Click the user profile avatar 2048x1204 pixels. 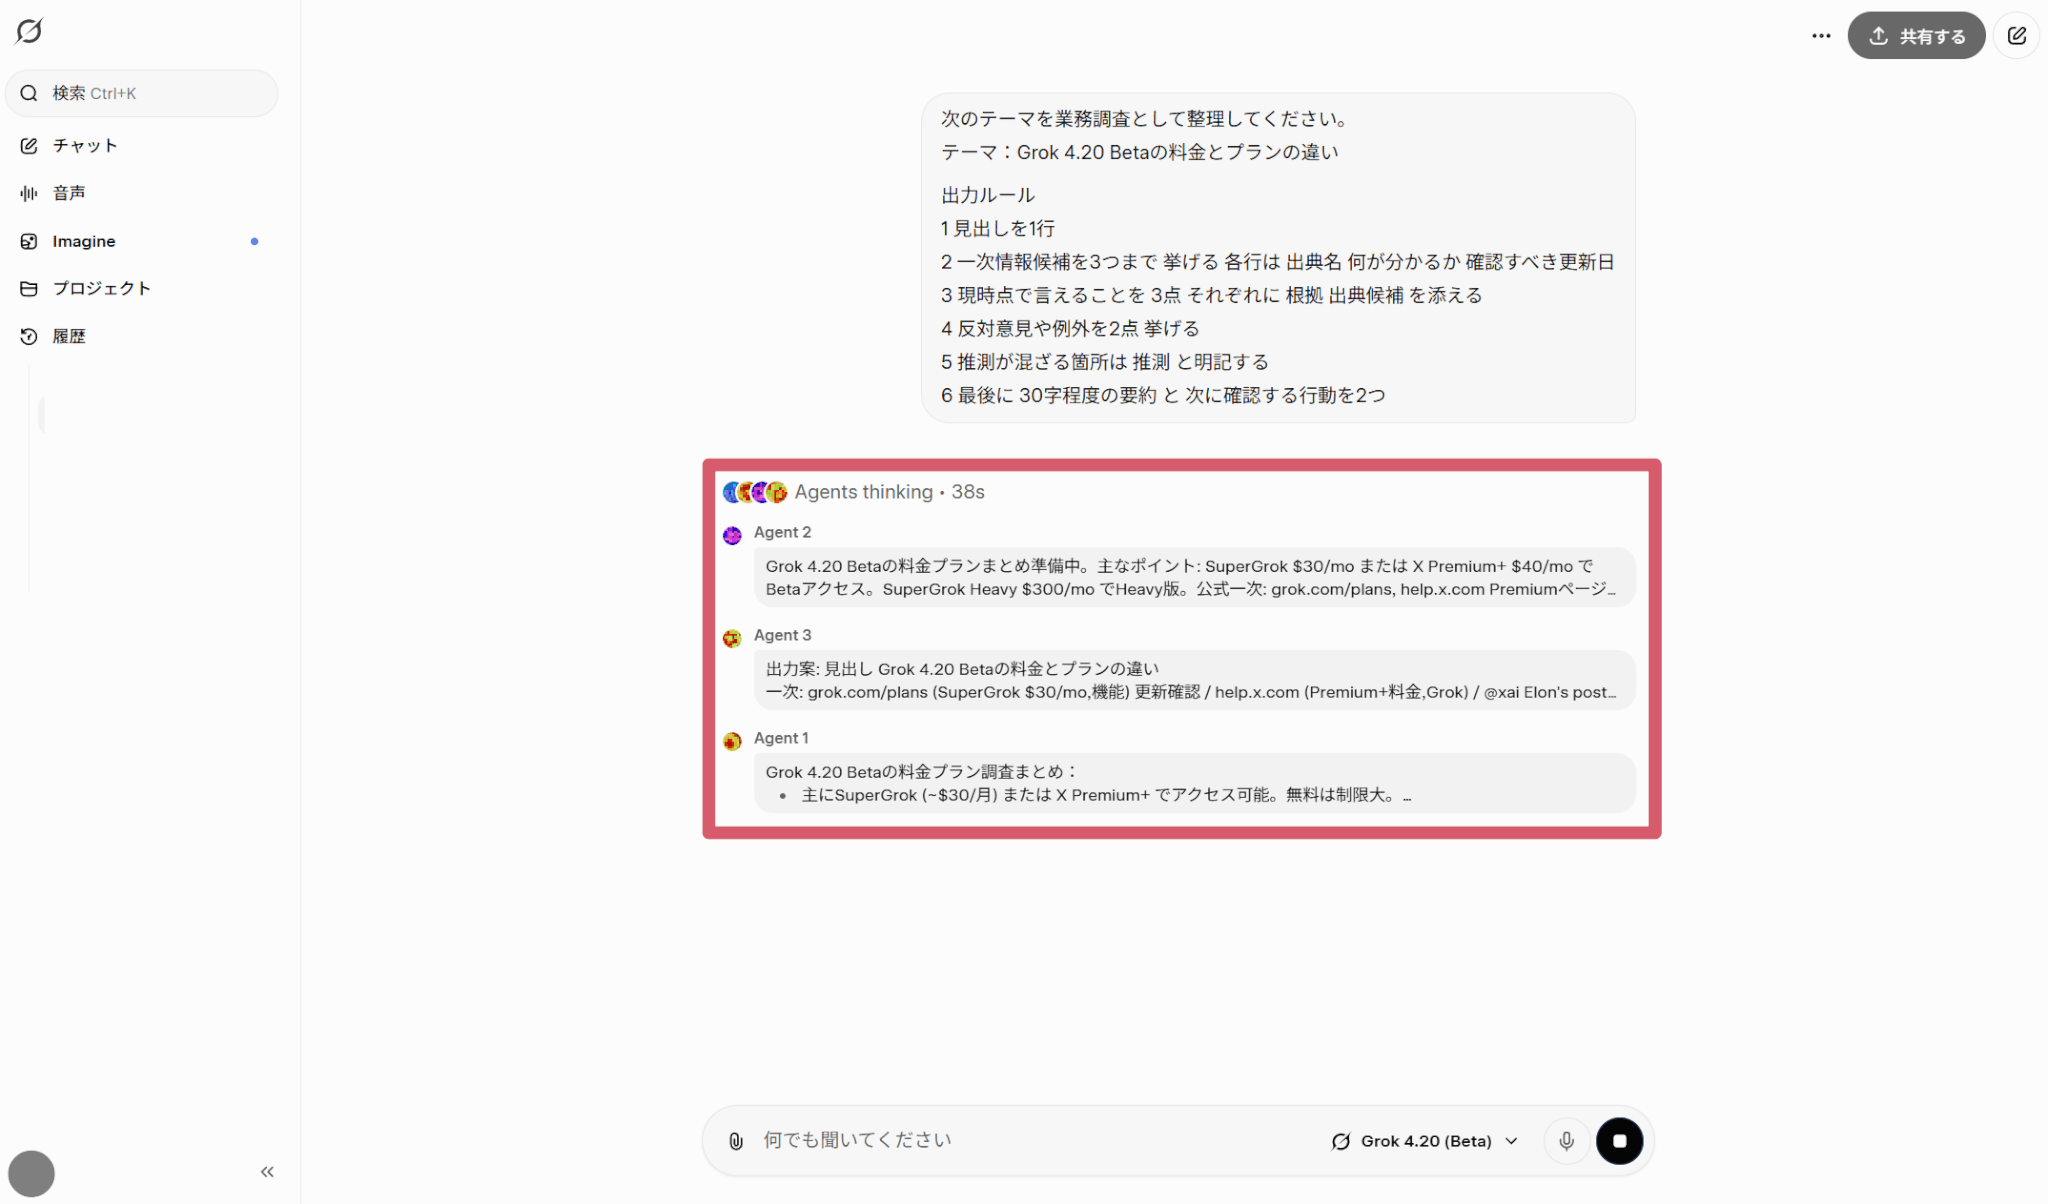pyautogui.click(x=31, y=1173)
